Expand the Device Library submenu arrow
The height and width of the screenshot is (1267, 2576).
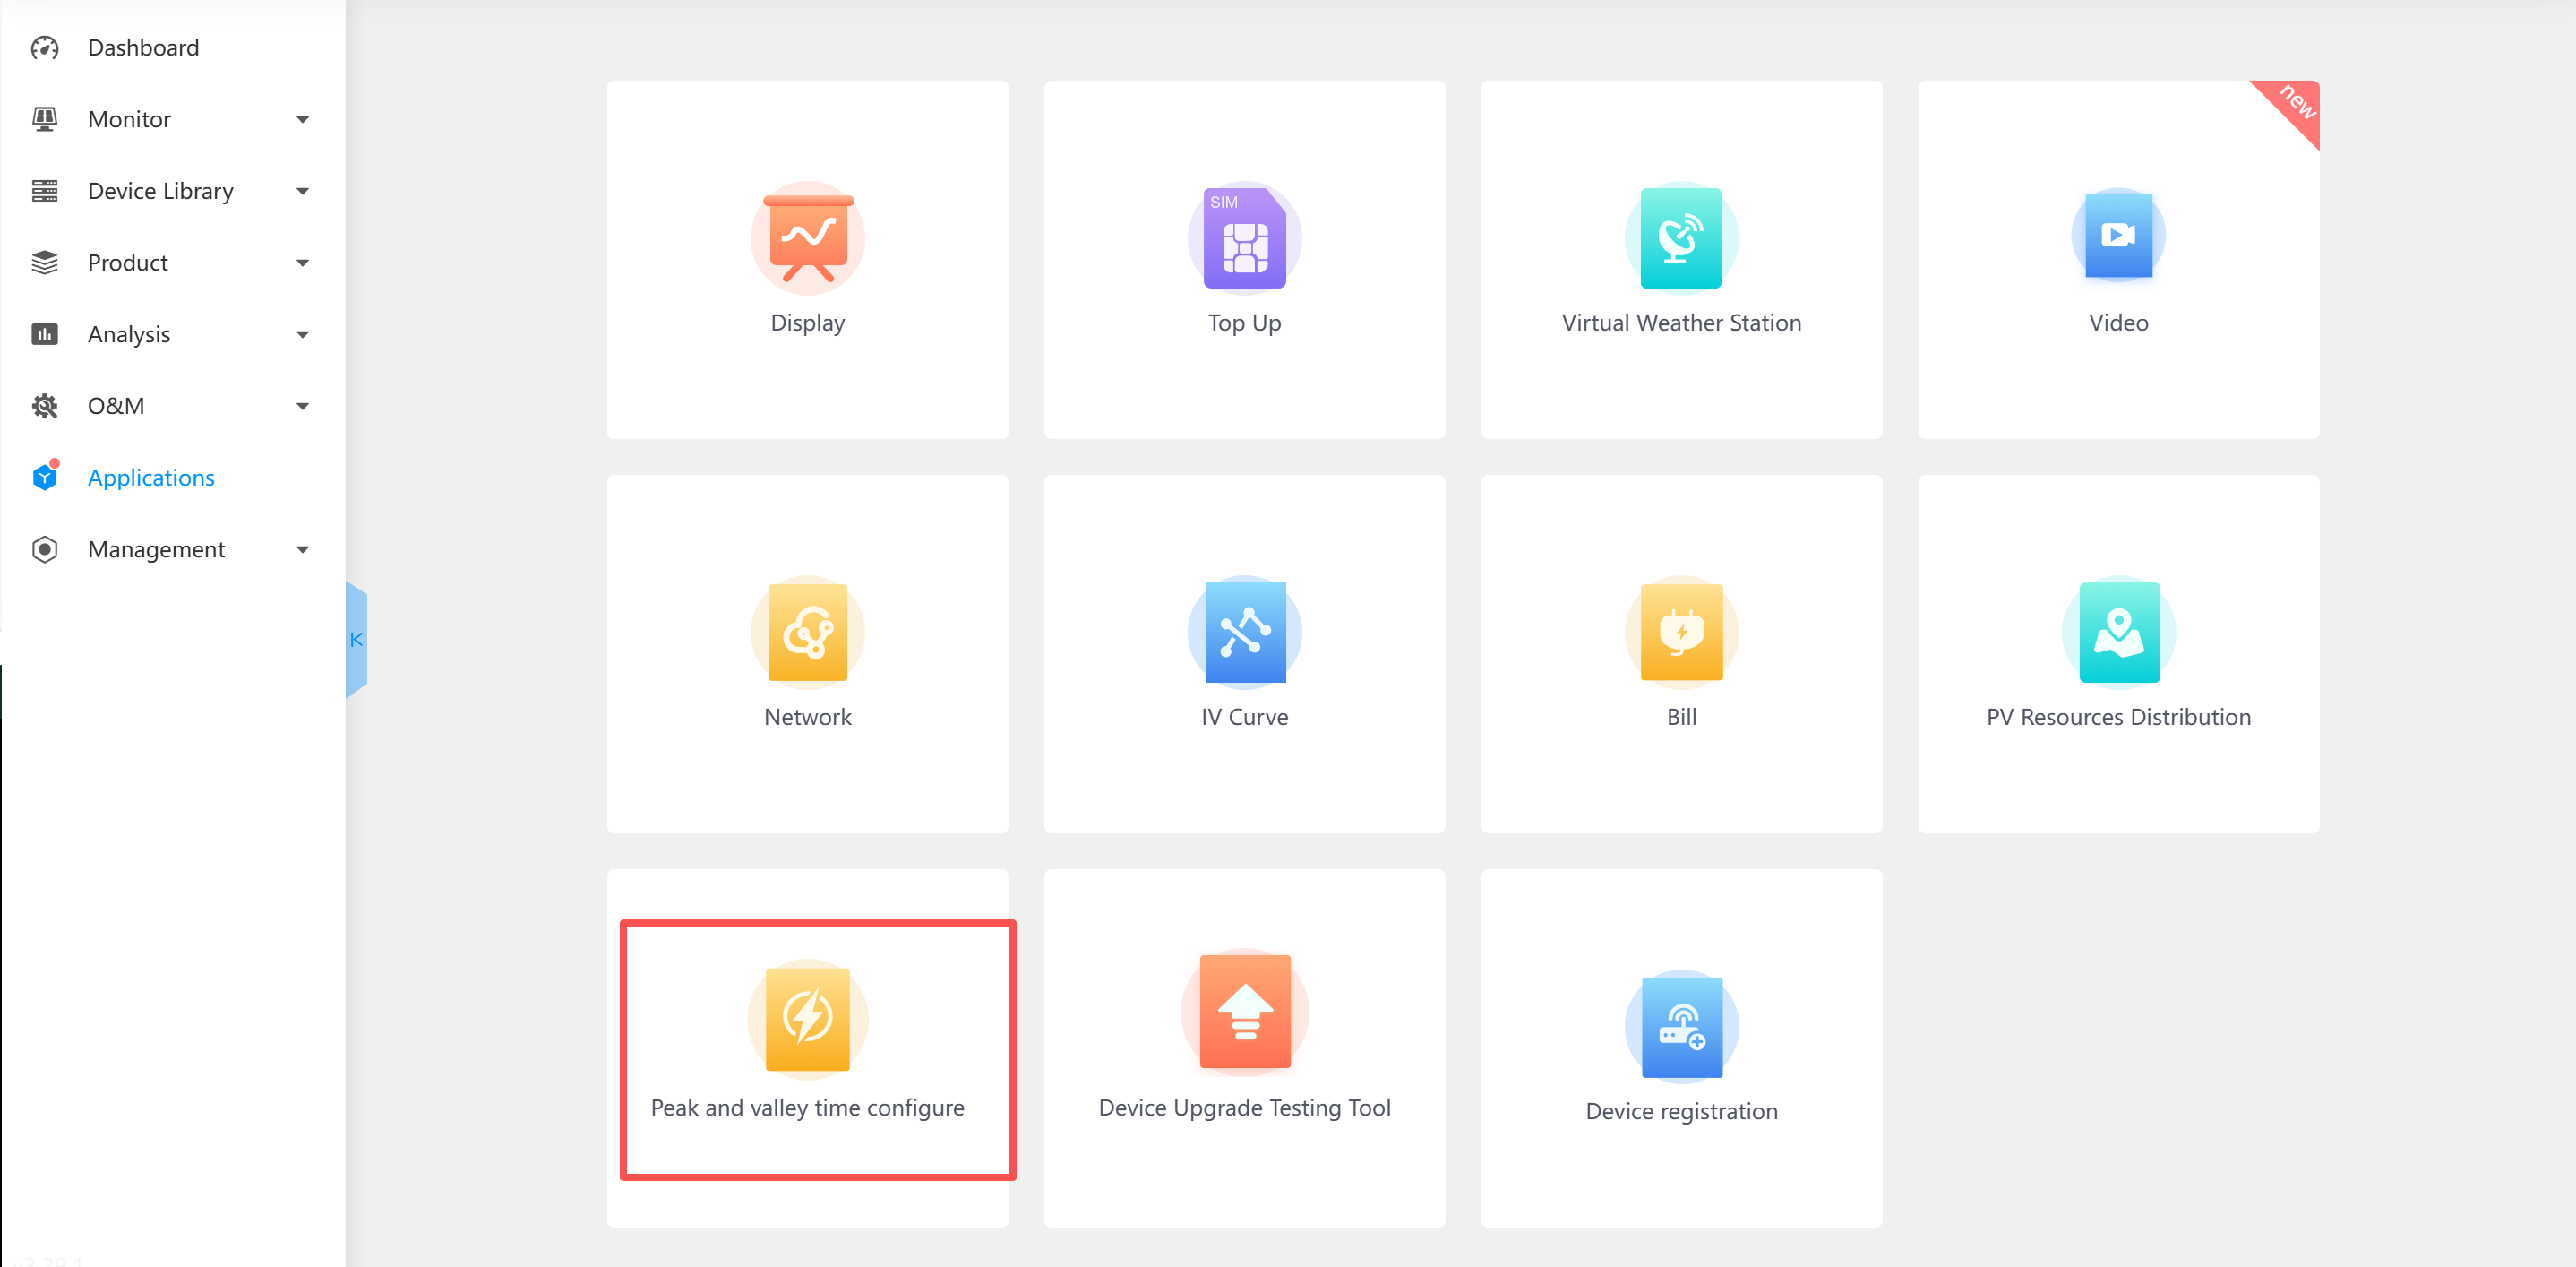point(302,191)
